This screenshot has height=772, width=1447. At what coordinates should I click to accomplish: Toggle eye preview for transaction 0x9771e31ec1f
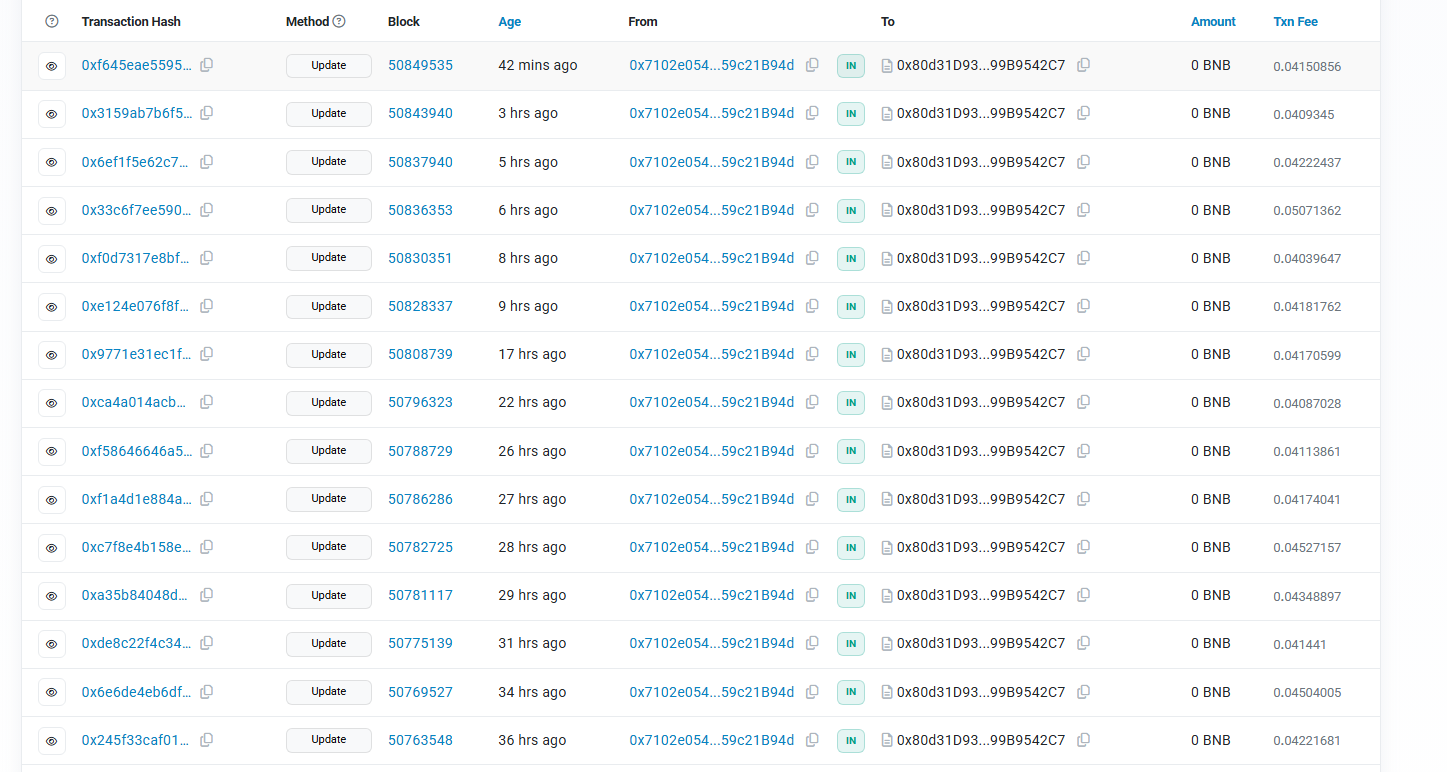52,355
